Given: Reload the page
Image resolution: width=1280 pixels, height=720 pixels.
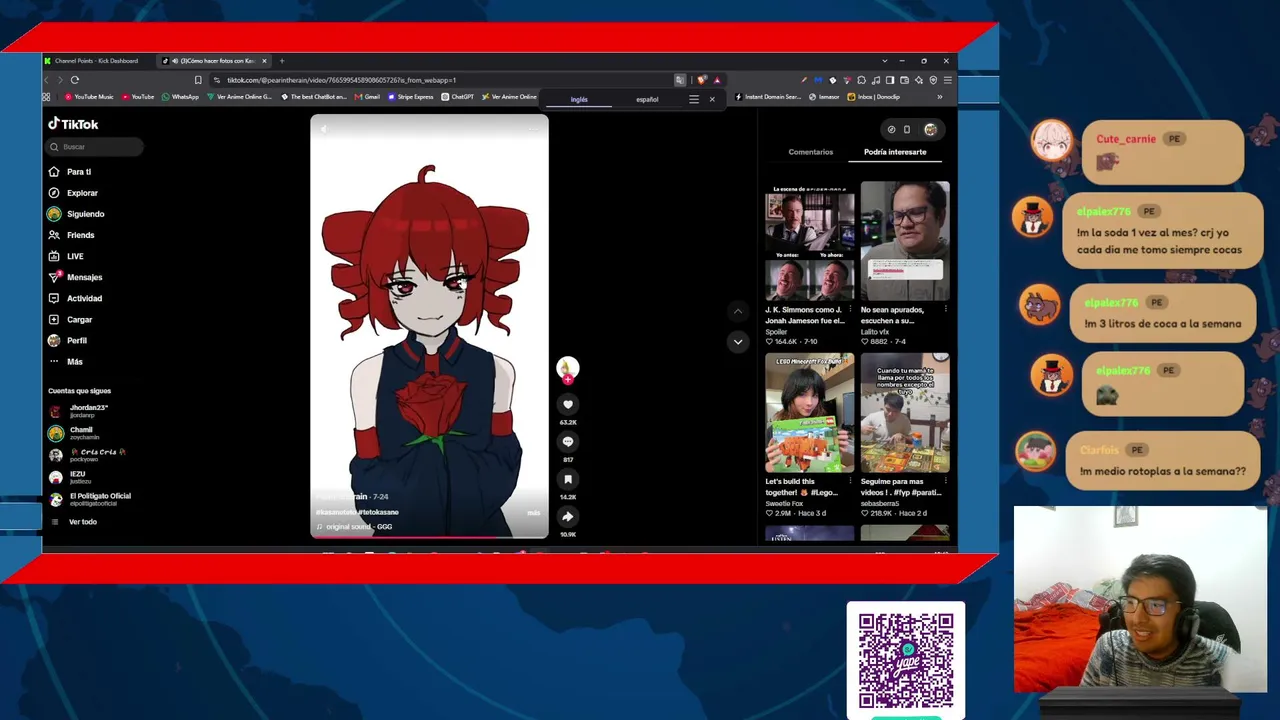Looking at the screenshot, I should coord(75,80).
